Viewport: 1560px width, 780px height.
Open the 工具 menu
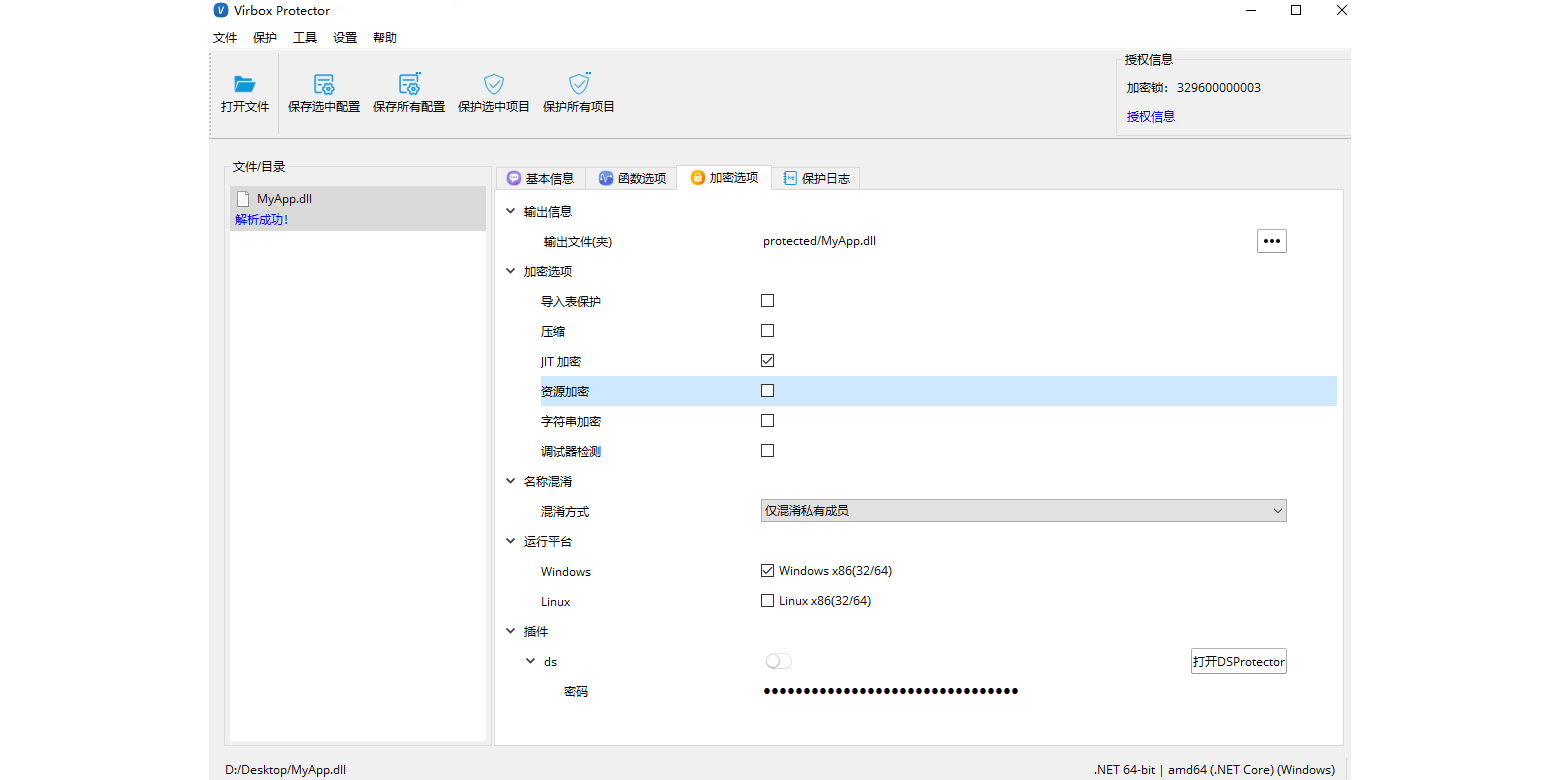click(x=305, y=37)
